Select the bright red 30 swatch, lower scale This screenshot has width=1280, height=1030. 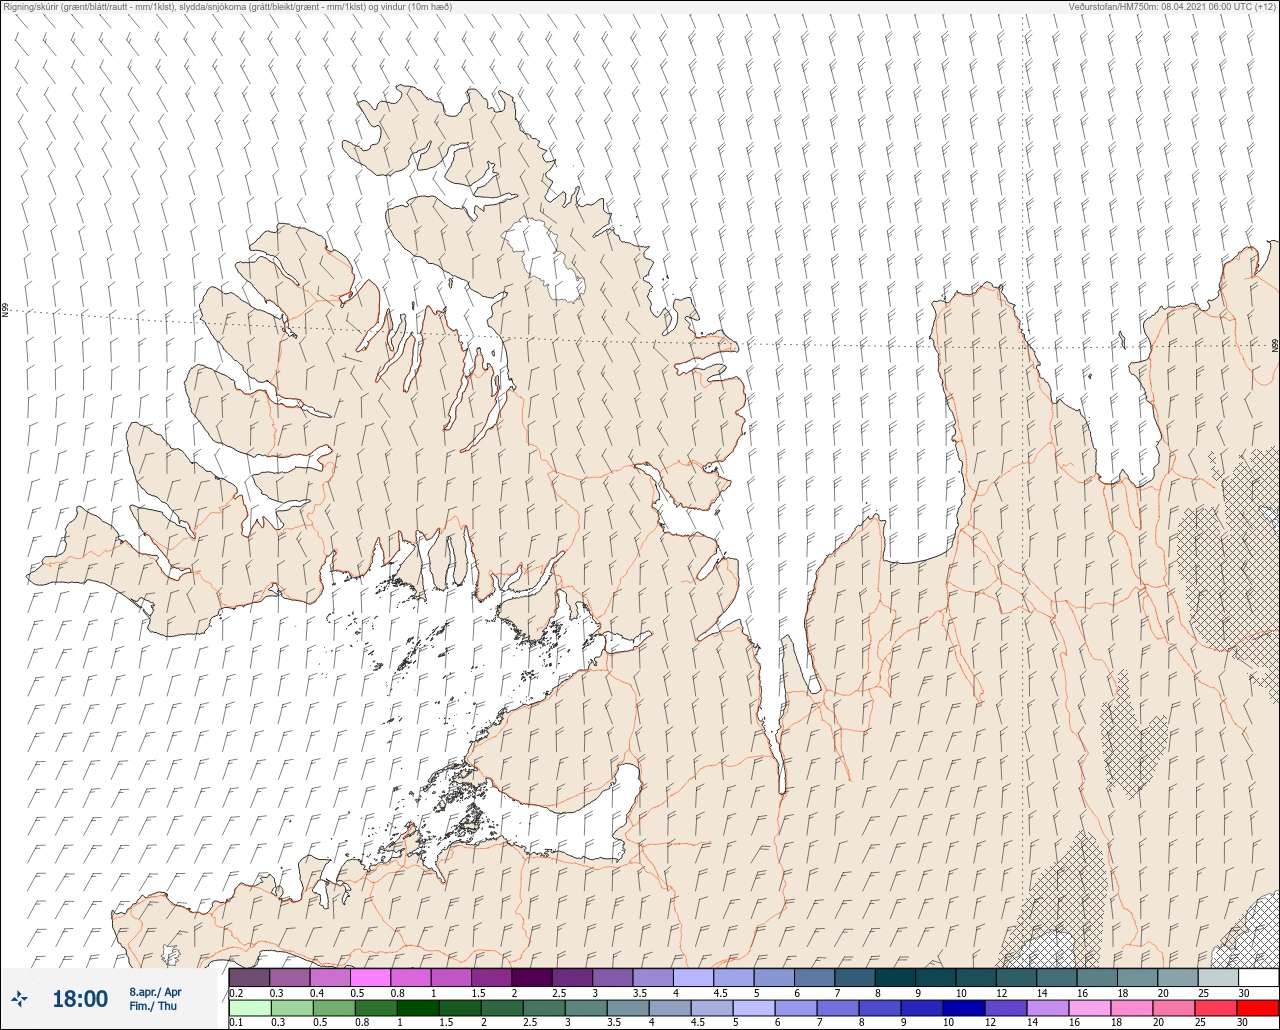point(1258,1008)
